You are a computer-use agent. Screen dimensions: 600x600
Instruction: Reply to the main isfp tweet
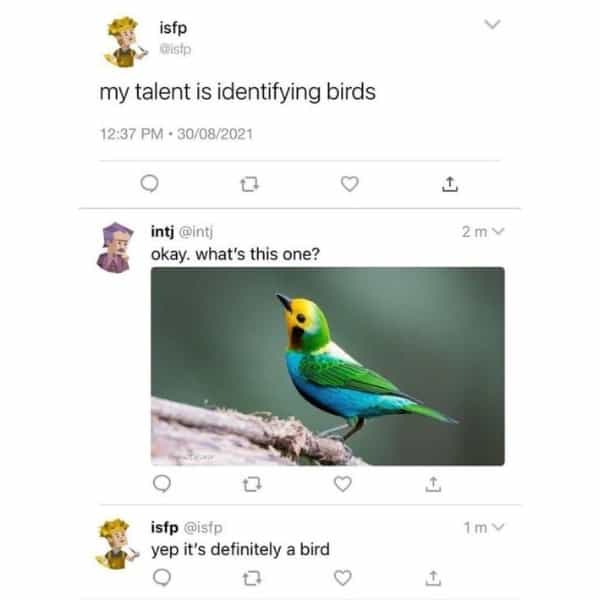click(149, 184)
